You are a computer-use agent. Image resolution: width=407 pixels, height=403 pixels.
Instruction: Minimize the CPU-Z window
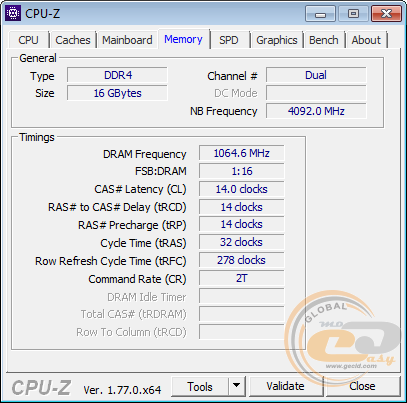pos(320,14)
